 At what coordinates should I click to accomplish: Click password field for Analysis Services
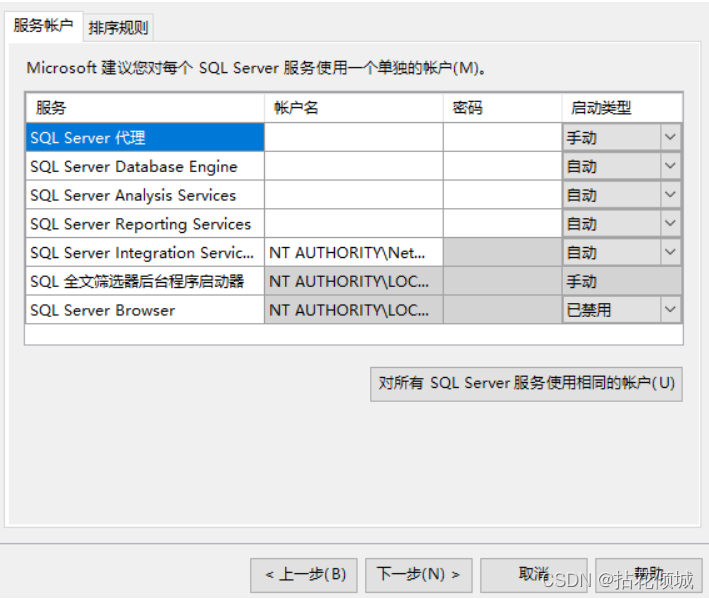coord(502,195)
